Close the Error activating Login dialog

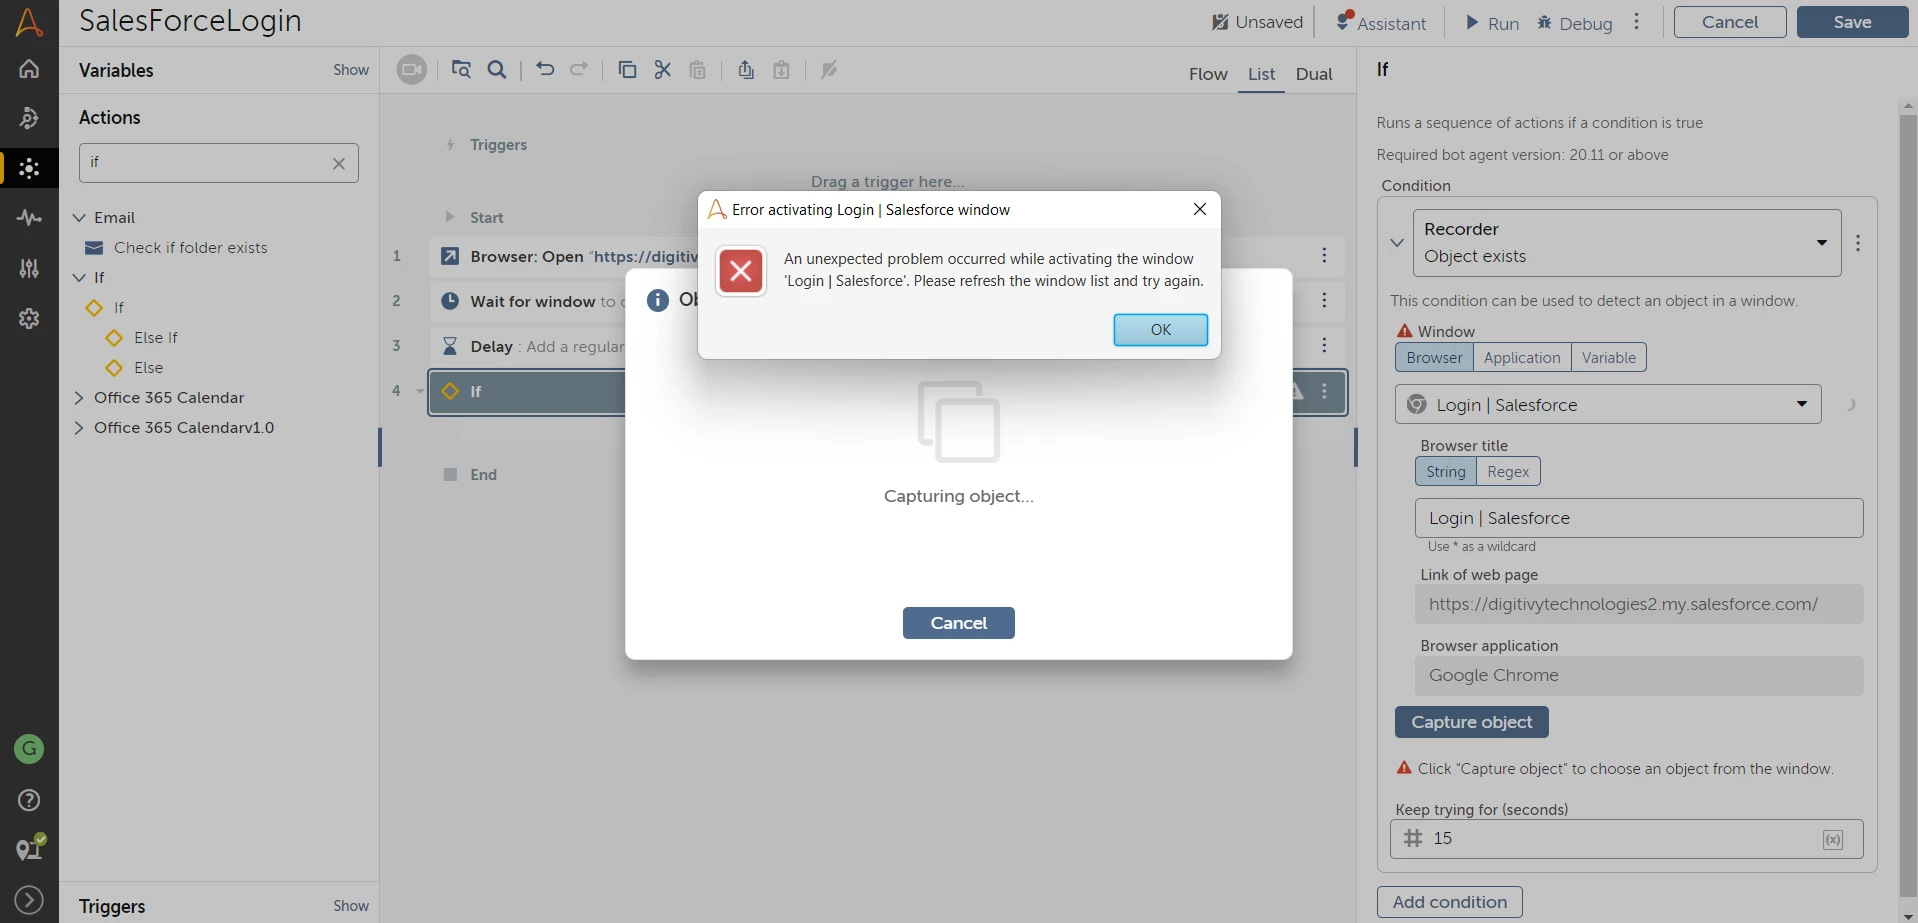pos(1200,209)
